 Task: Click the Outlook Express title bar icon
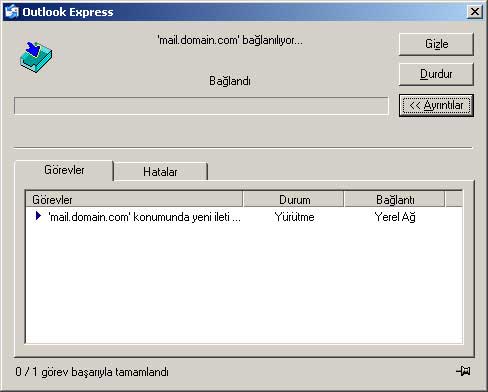[x=11, y=12]
